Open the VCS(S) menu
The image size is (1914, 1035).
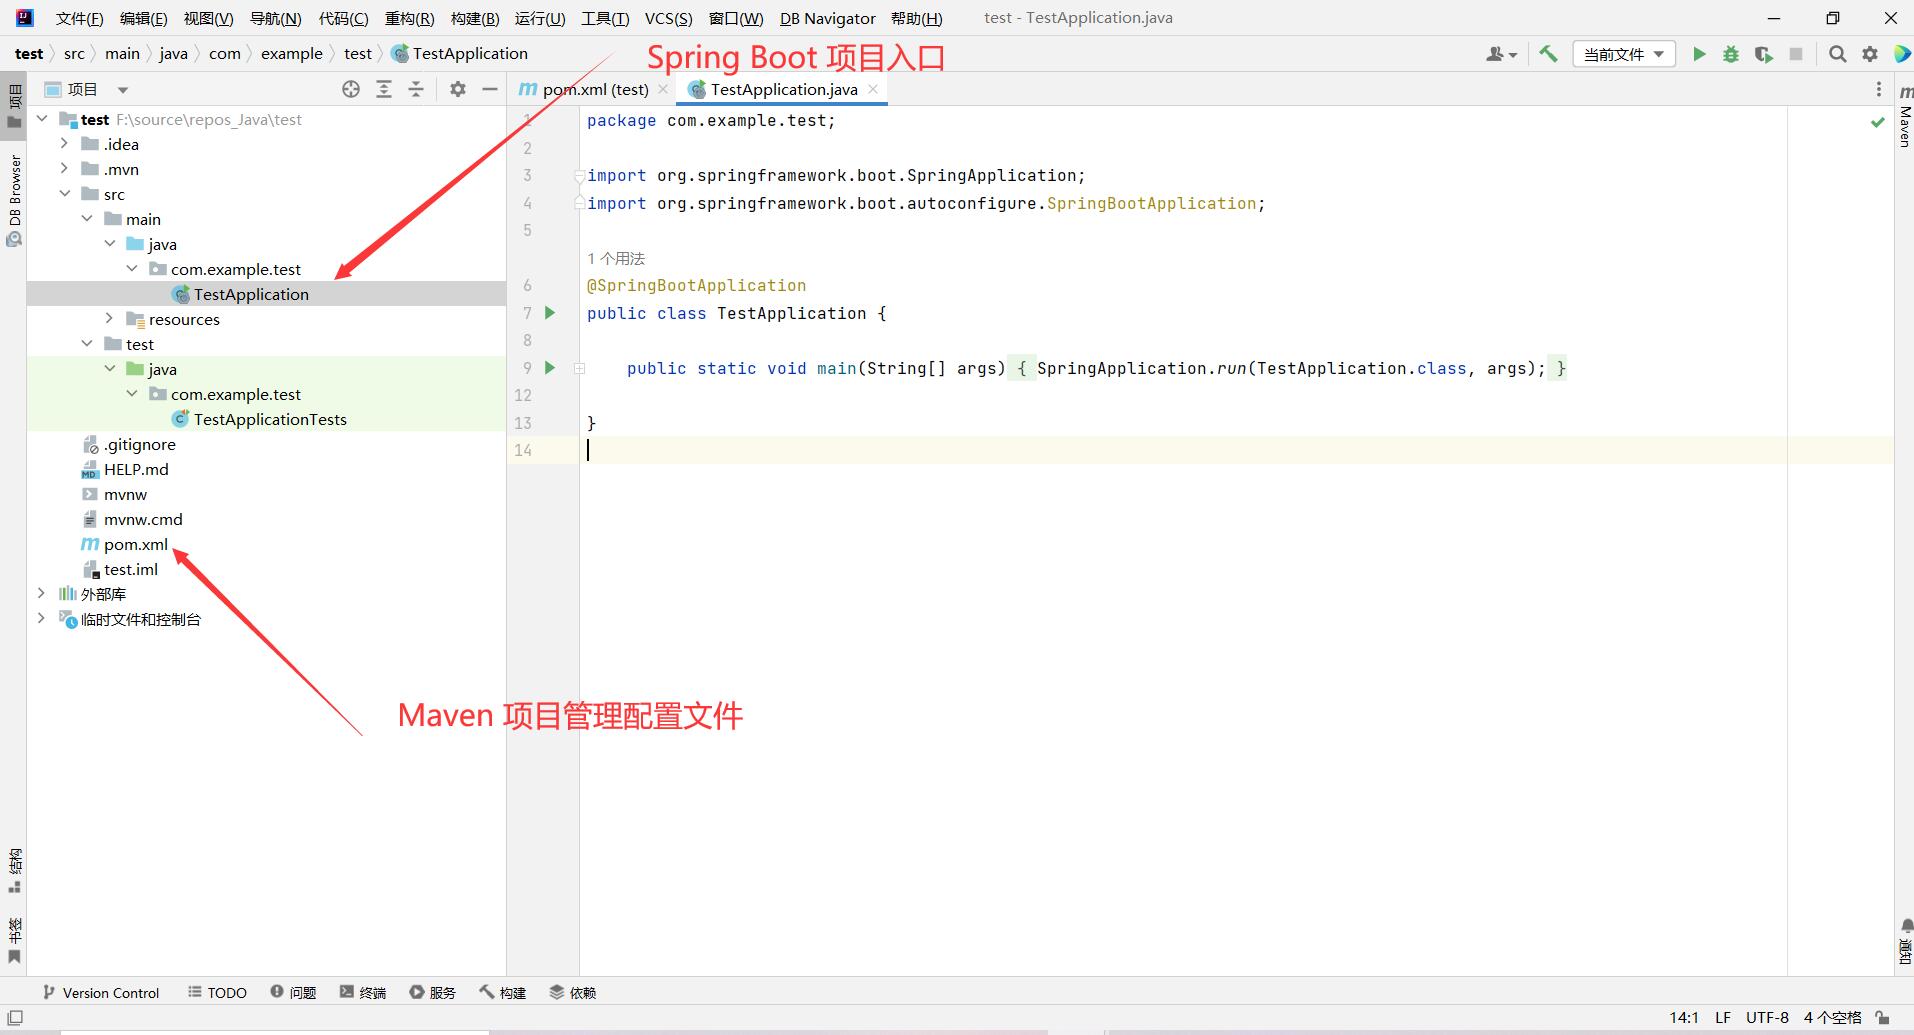tap(668, 18)
